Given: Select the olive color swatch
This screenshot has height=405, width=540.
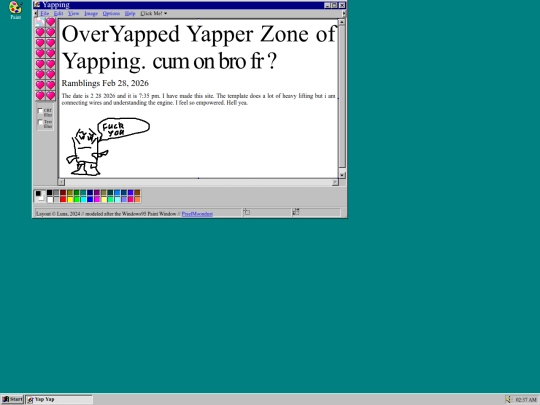Looking at the screenshot, I should pyautogui.click(x=70, y=193).
